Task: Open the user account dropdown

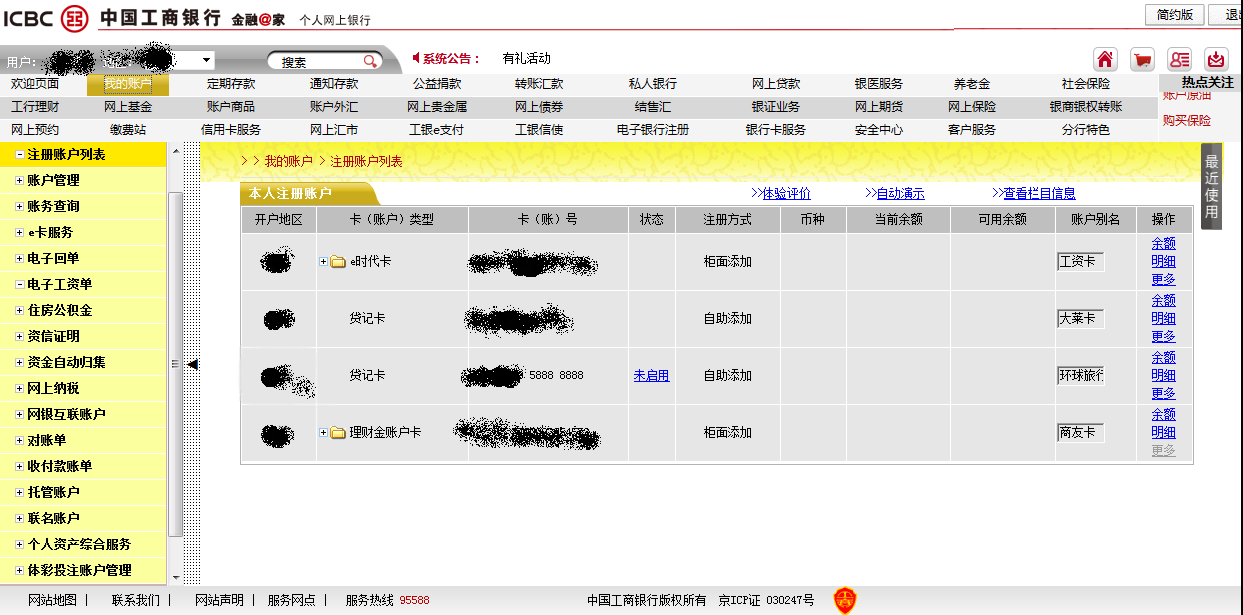Action: [x=207, y=61]
